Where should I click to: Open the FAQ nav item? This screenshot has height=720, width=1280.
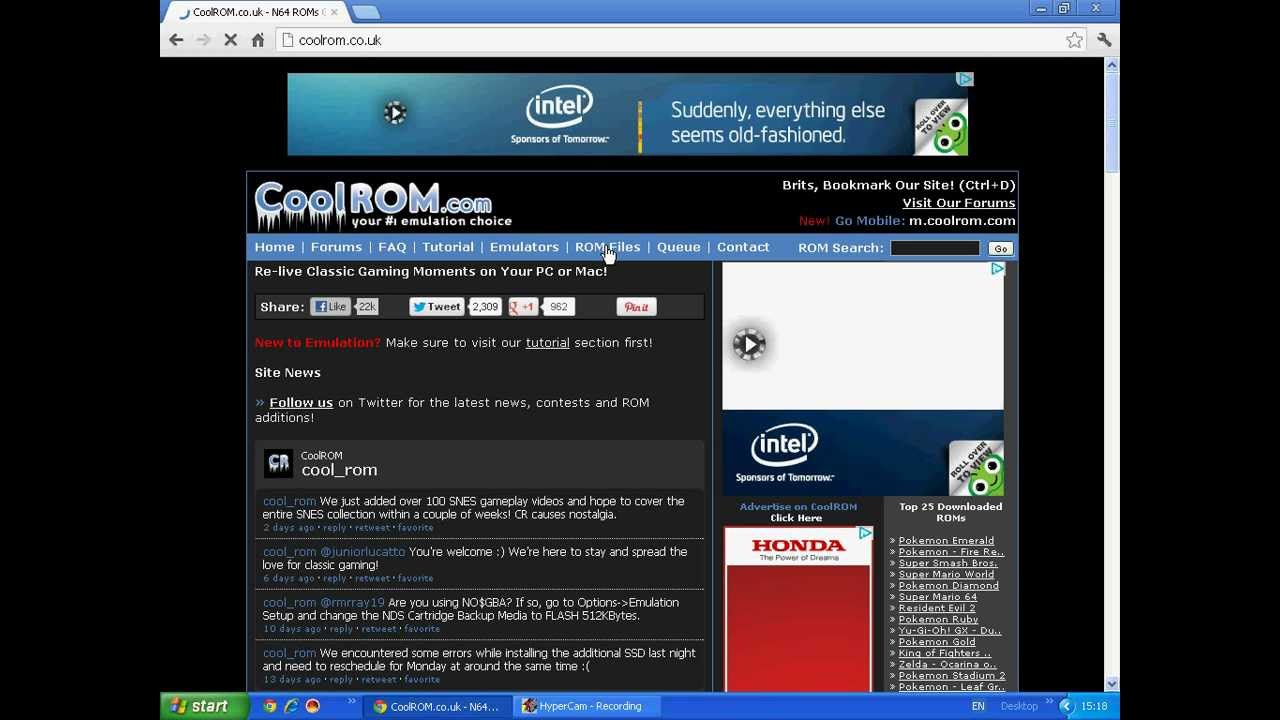[x=392, y=247]
